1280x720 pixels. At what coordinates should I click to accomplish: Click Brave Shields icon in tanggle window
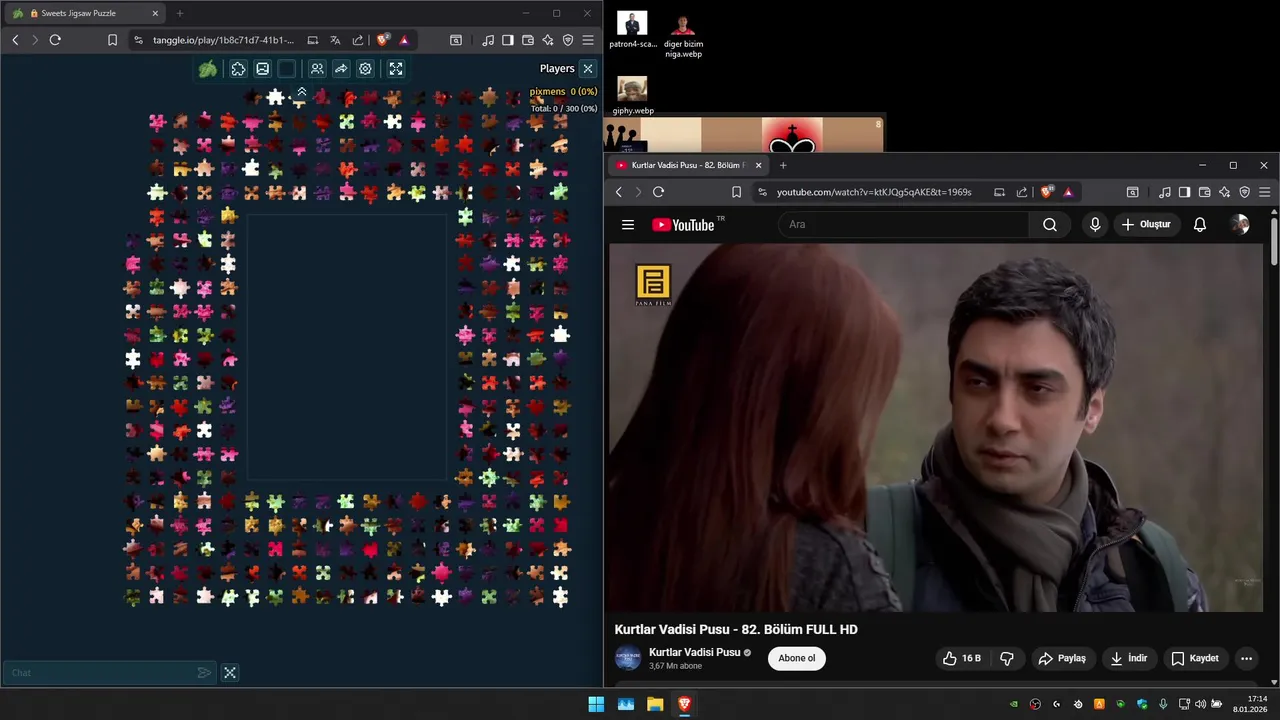[383, 40]
